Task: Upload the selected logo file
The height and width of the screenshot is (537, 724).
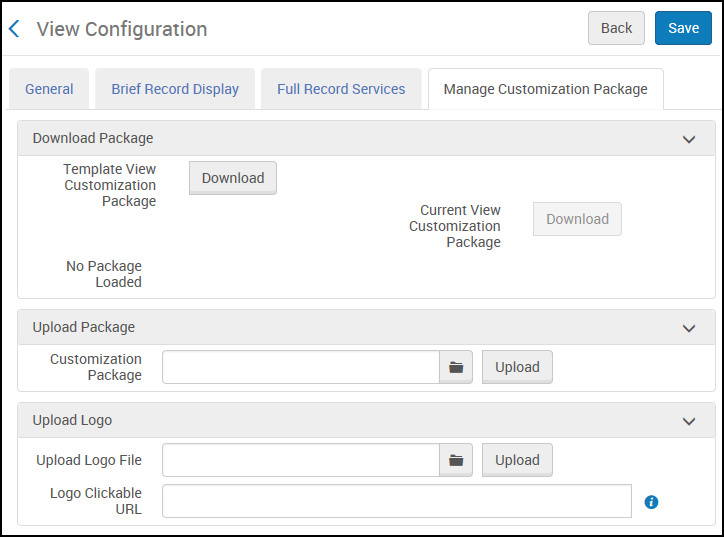Action: coord(517,460)
